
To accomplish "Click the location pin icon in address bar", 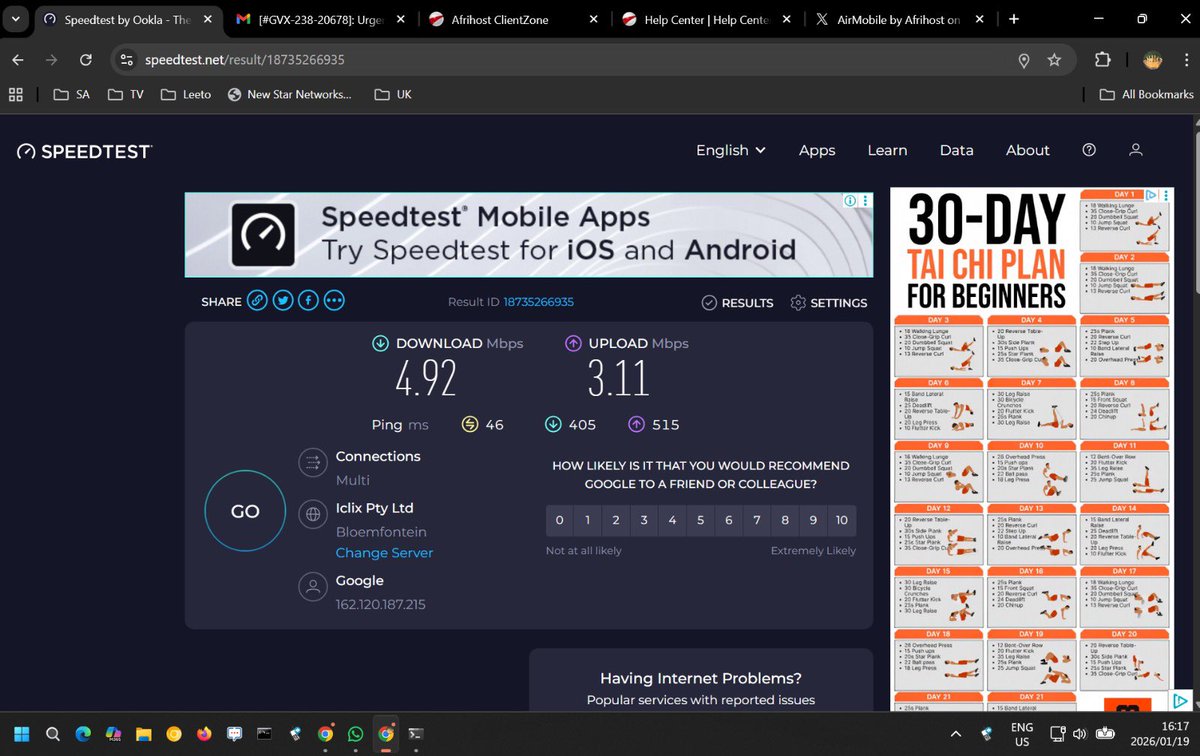I will 1023,60.
